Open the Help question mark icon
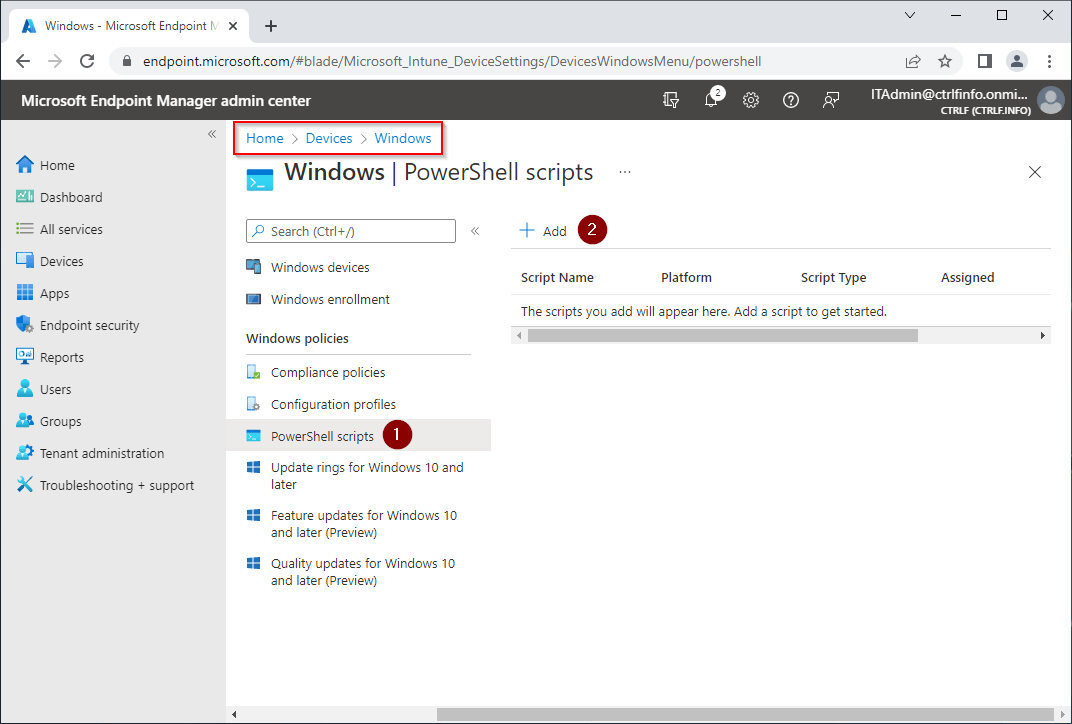The width and height of the screenshot is (1072, 724). pos(791,100)
